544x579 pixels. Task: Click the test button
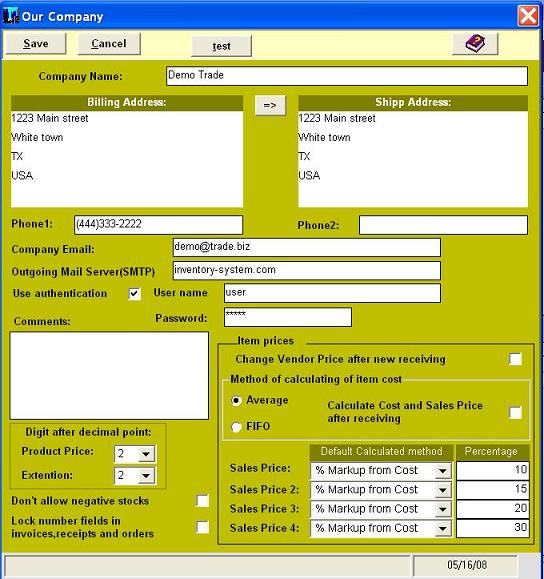coord(222,46)
